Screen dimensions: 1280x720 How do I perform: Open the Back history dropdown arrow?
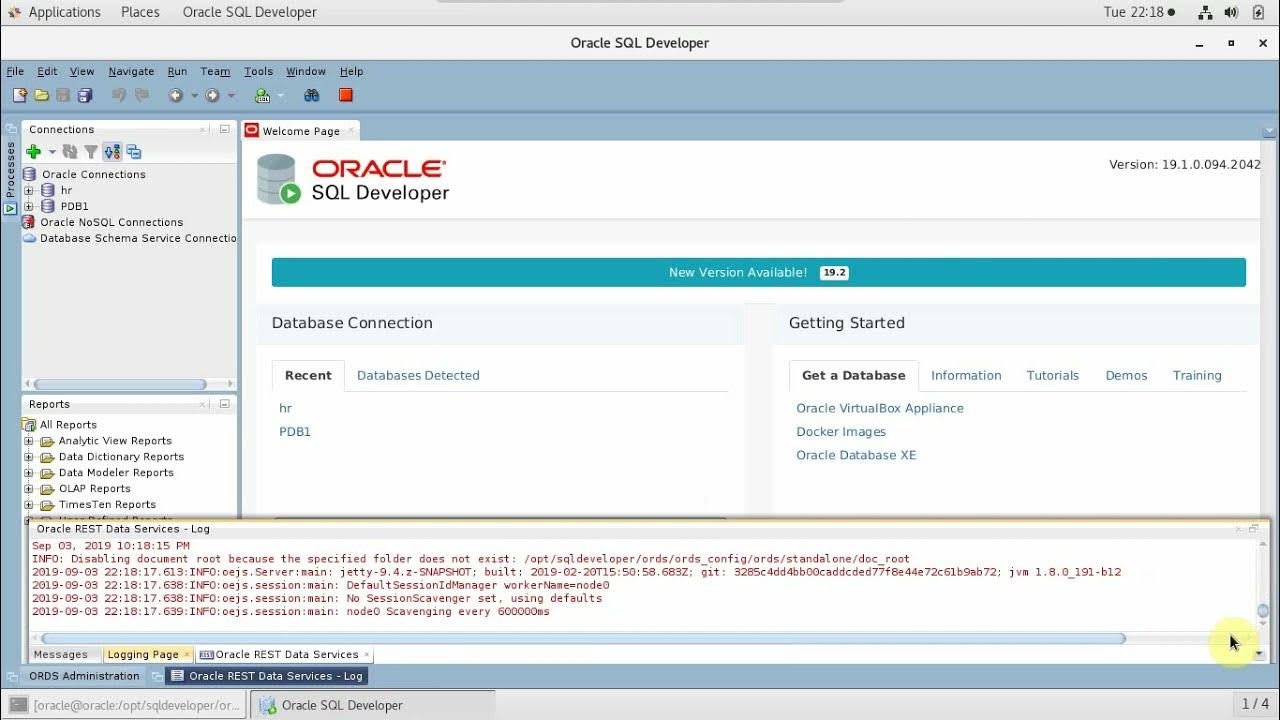click(x=194, y=96)
